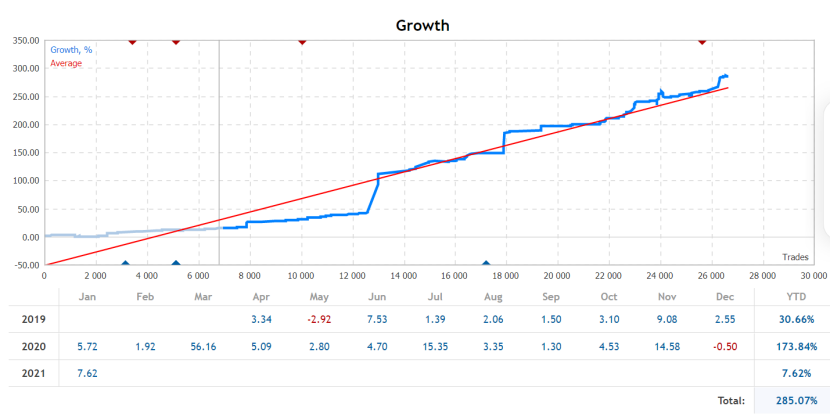
Task: Click the 'Growth, %' legend label
Action: 71,50
